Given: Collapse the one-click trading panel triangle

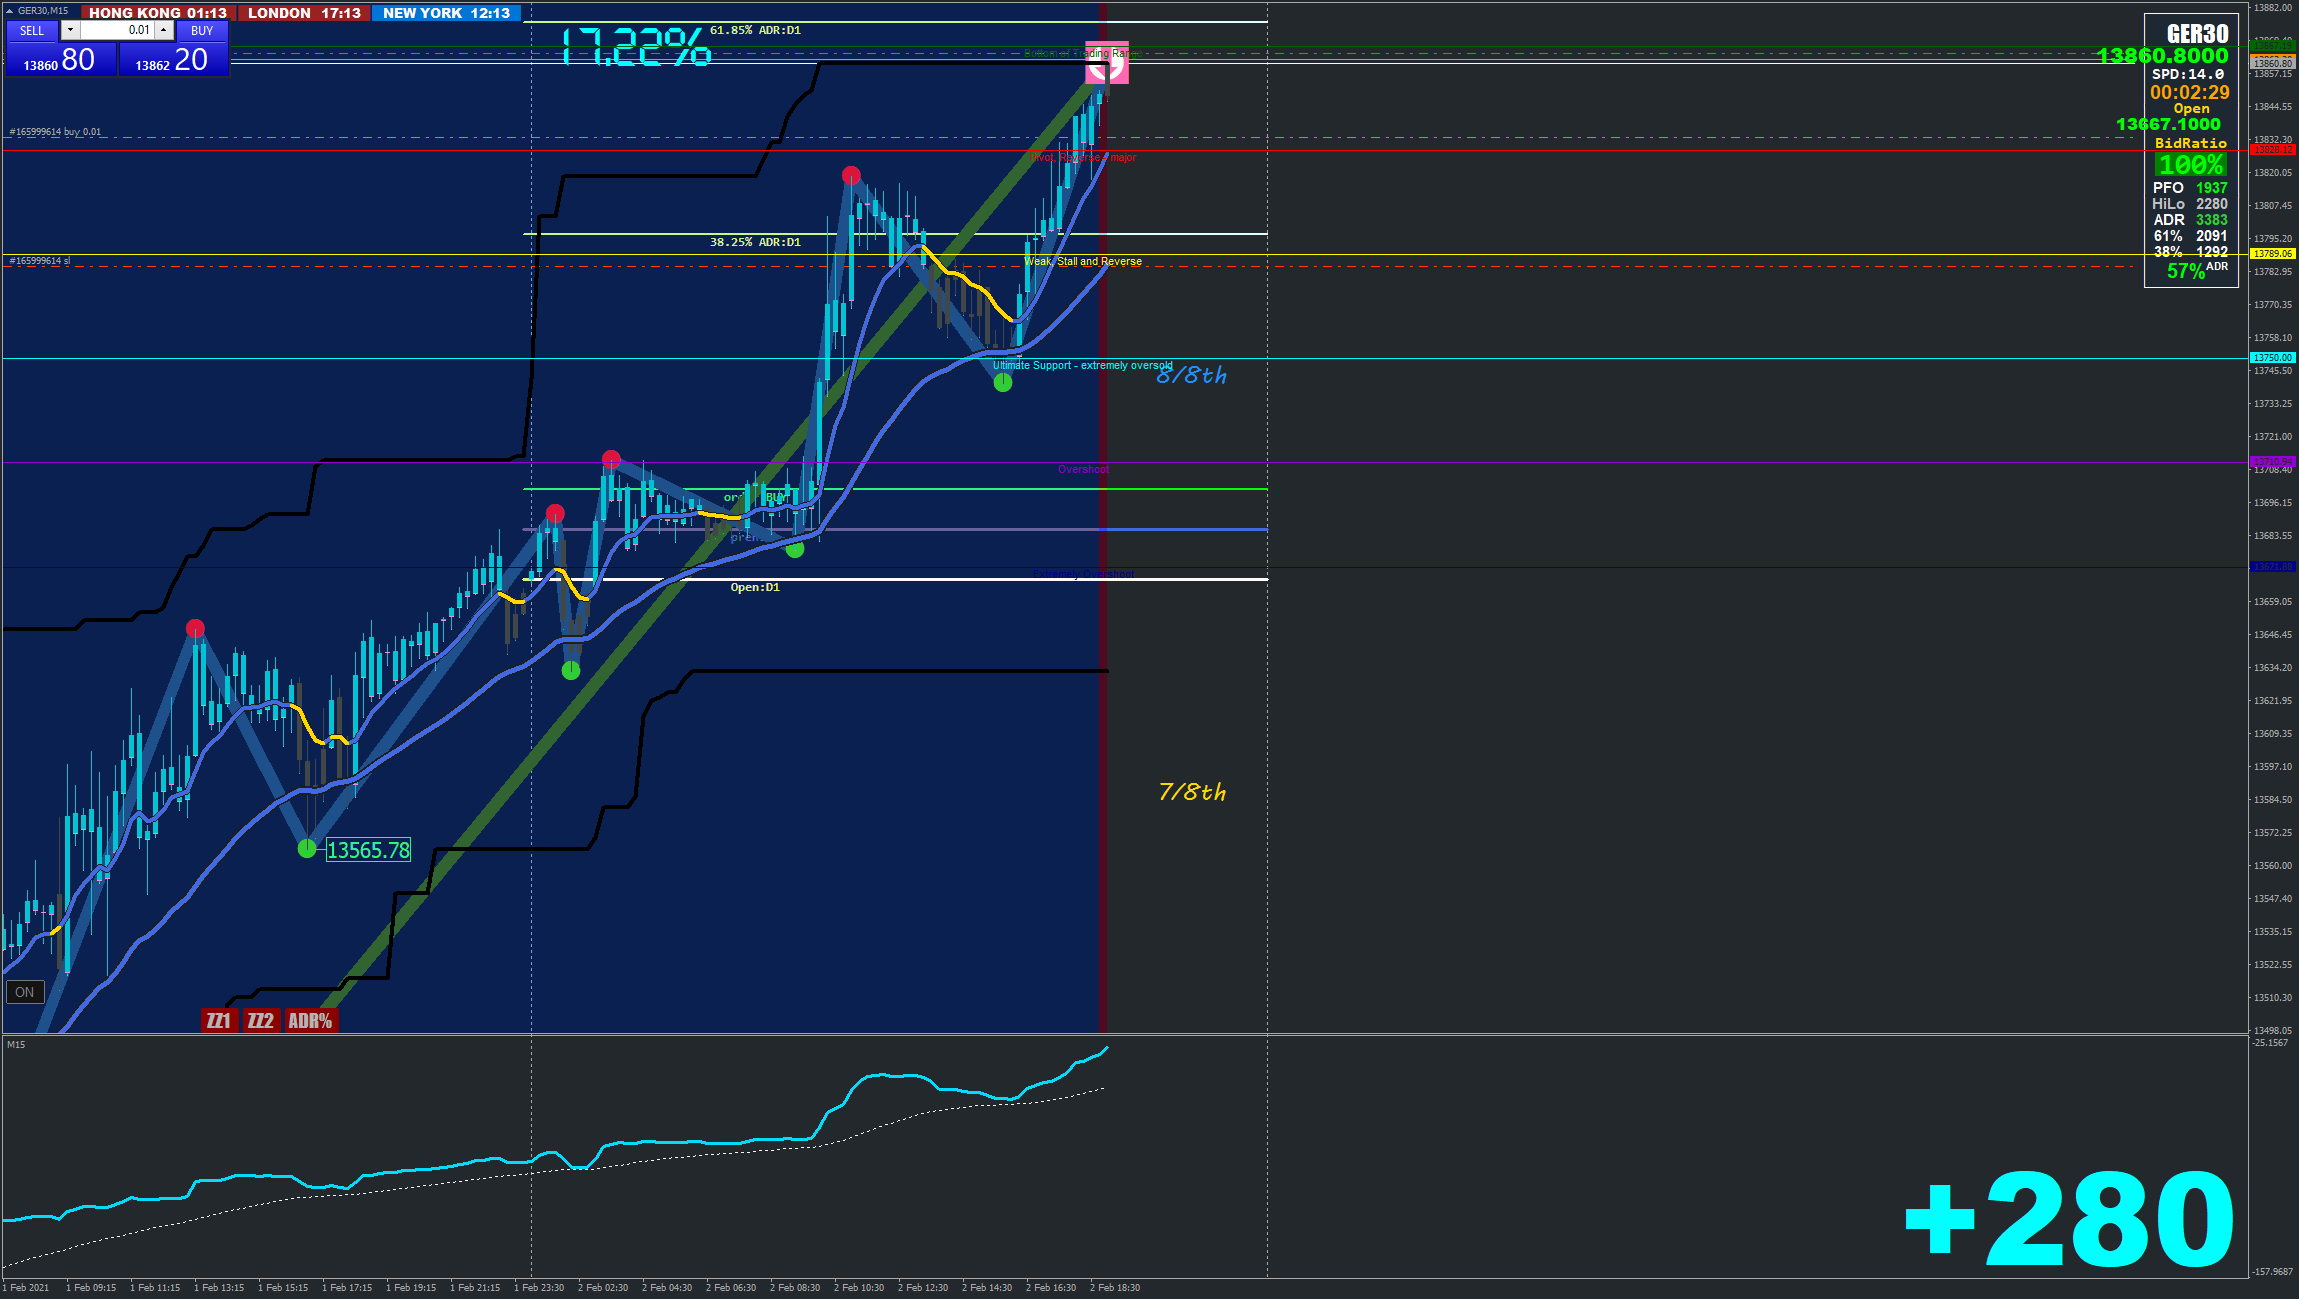Looking at the screenshot, I should 10,10.
